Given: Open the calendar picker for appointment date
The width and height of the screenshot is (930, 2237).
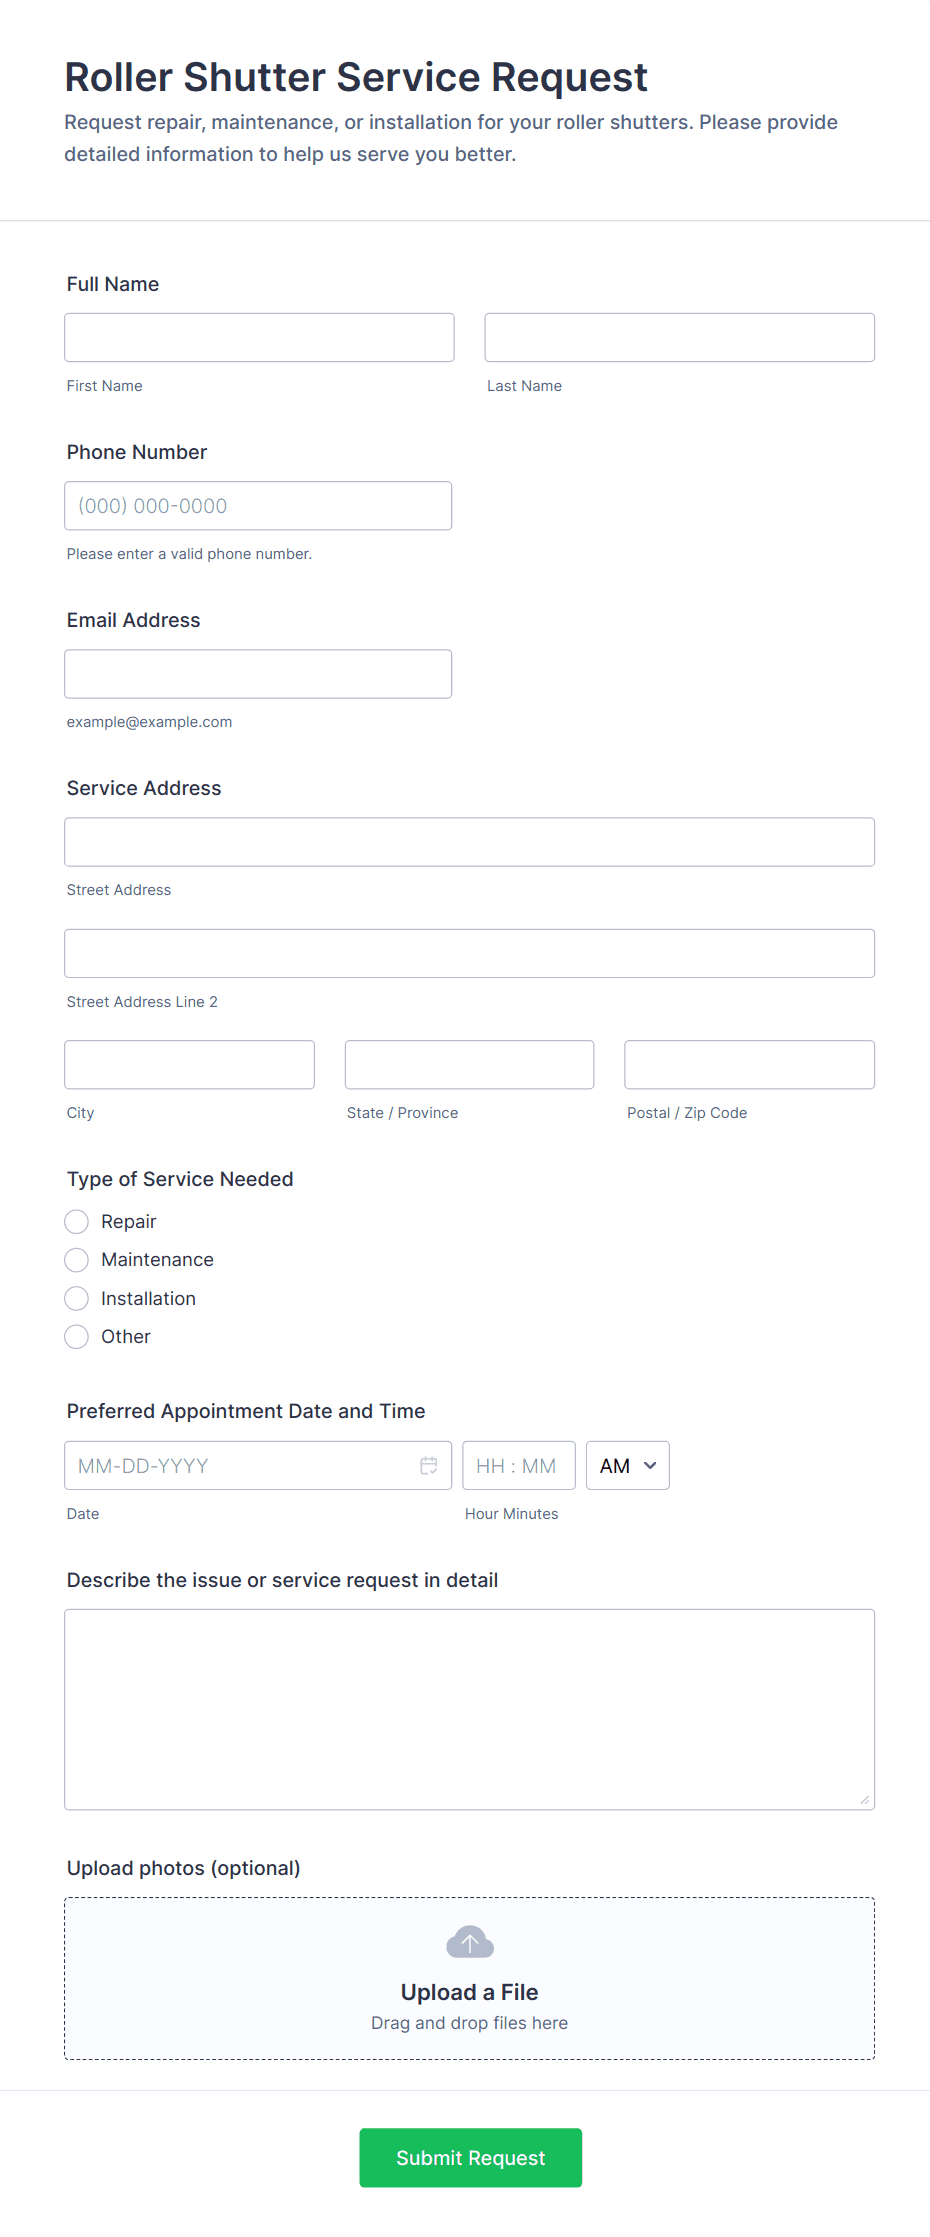Looking at the screenshot, I should 429,1465.
